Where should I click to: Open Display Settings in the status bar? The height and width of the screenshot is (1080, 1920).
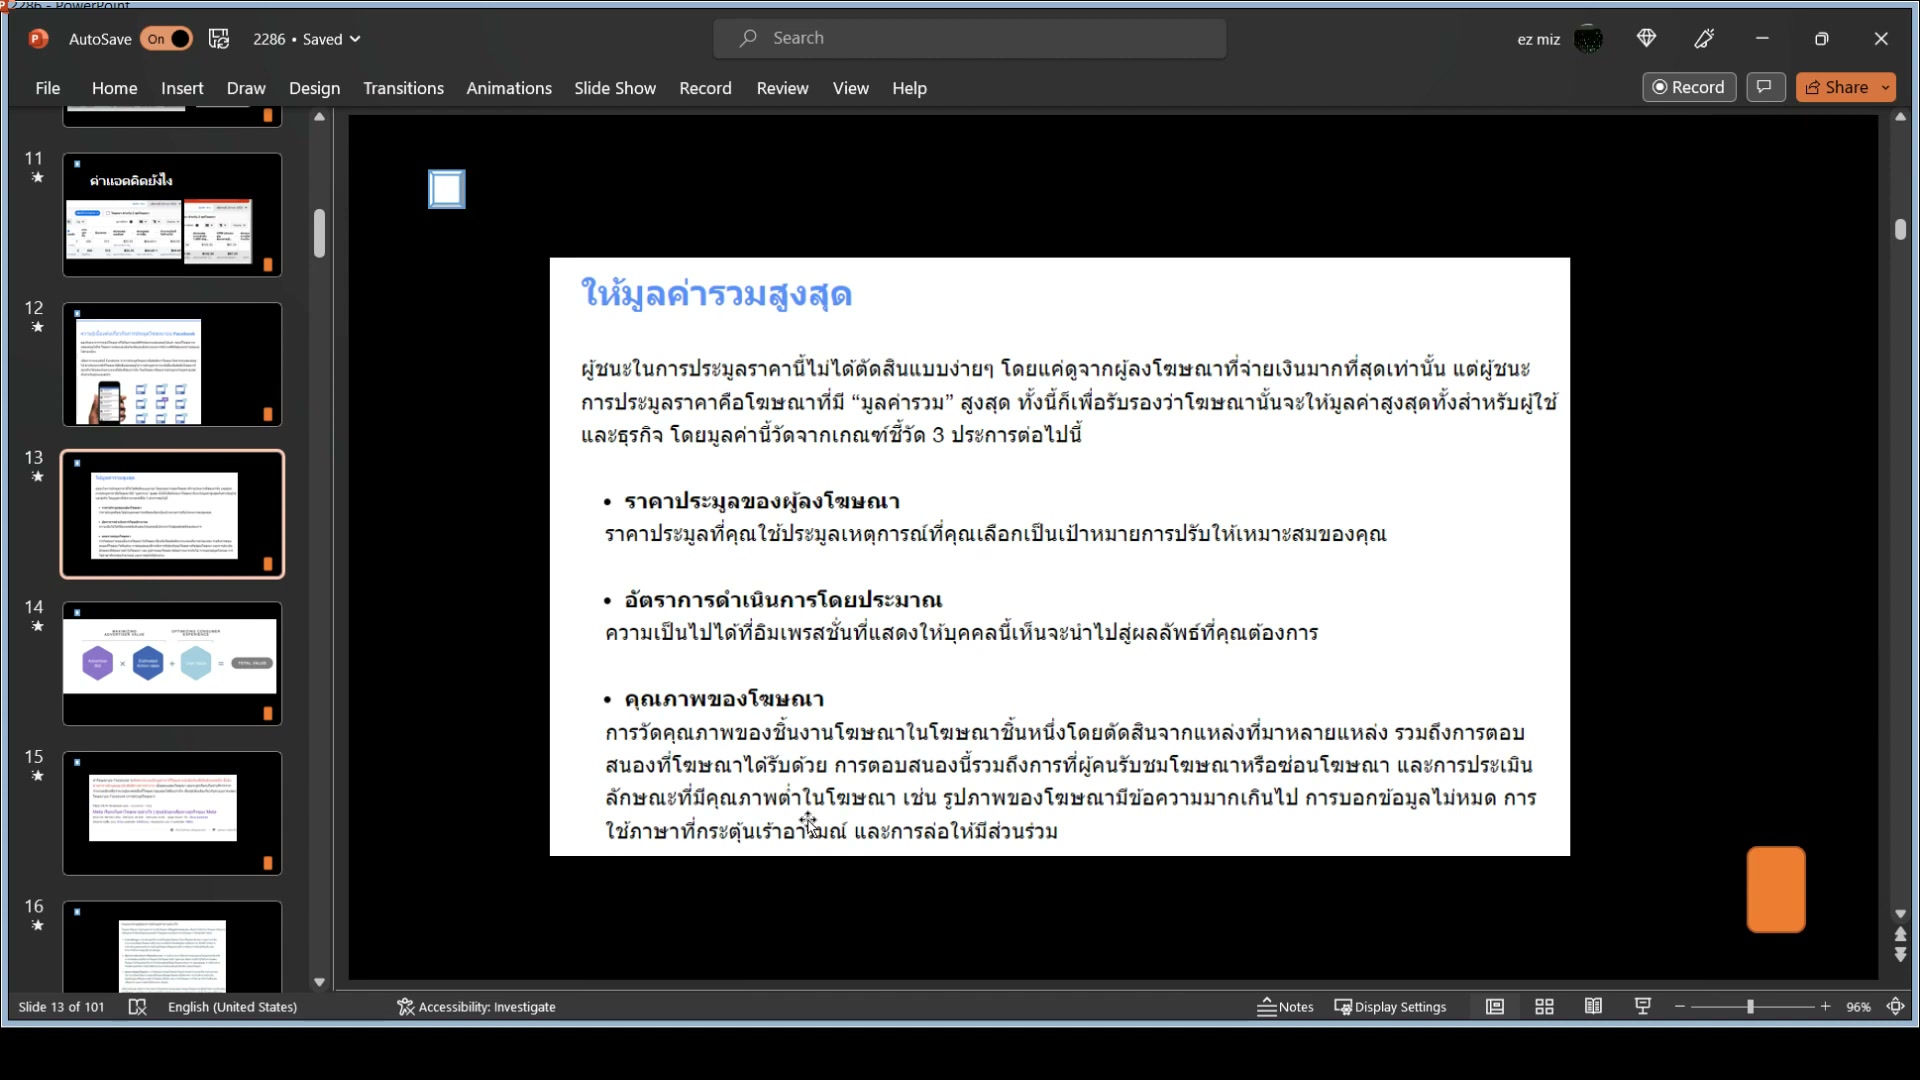coord(1391,1007)
